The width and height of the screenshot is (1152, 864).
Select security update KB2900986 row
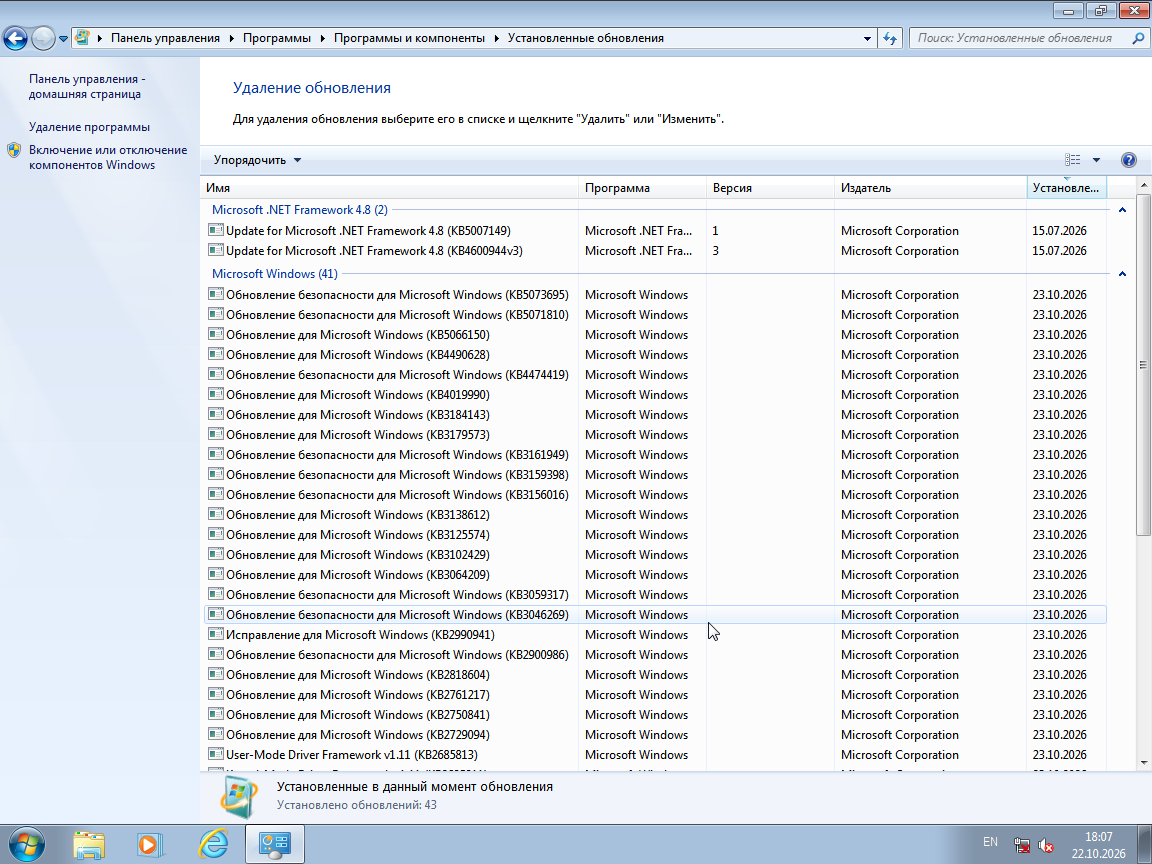(655, 655)
